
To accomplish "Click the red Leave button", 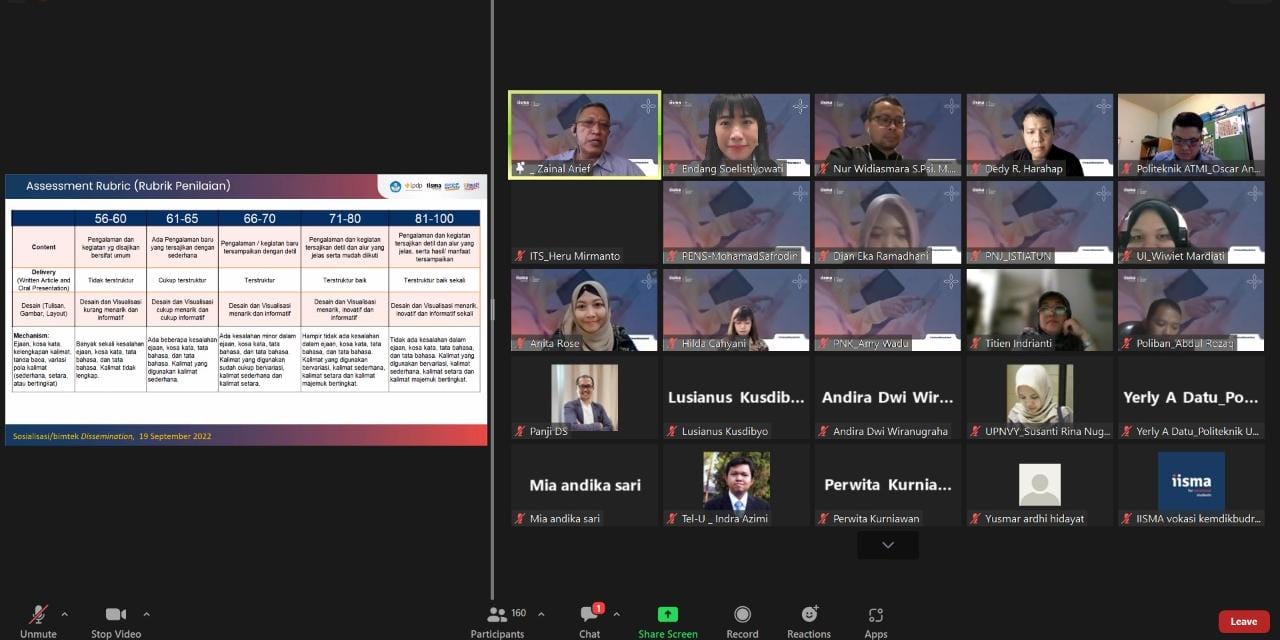I will [1244, 621].
